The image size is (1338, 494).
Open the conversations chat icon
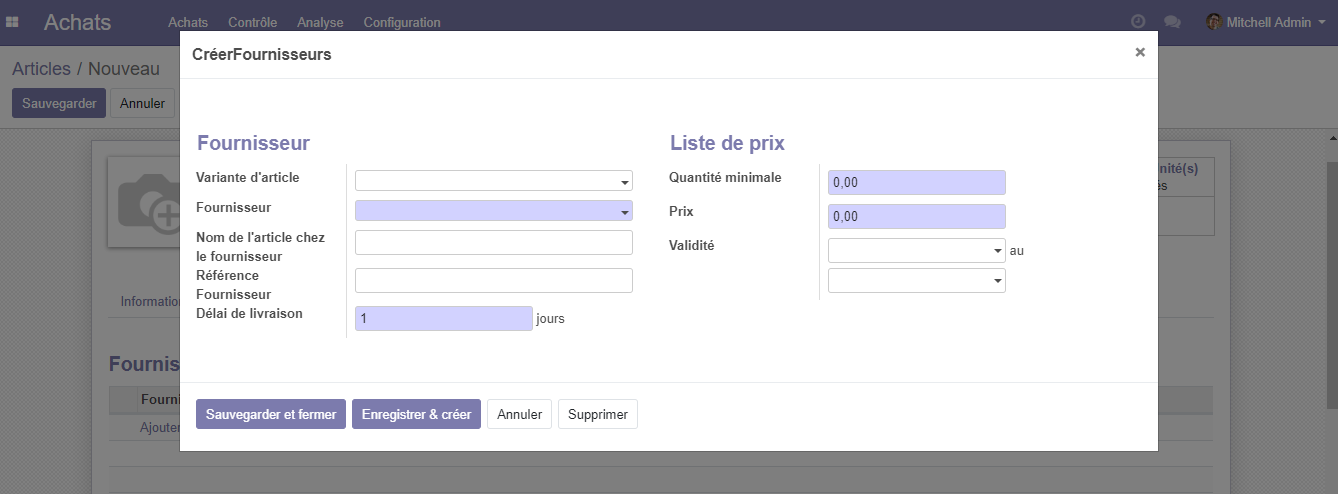coord(1172,22)
